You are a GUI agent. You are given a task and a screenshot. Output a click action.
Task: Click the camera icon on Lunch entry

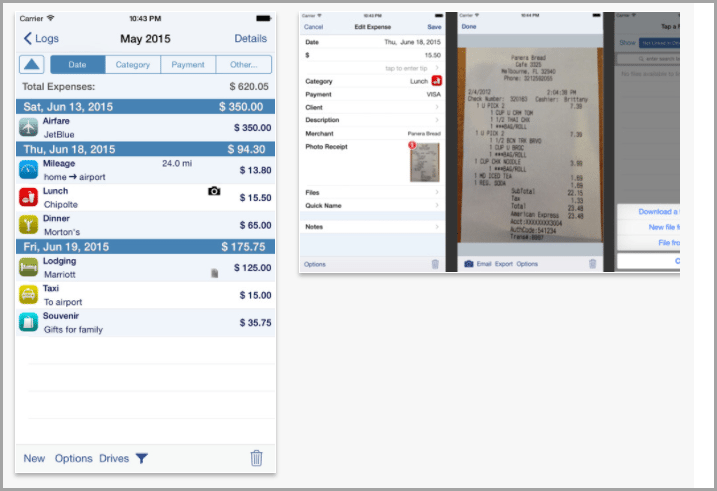click(x=214, y=190)
